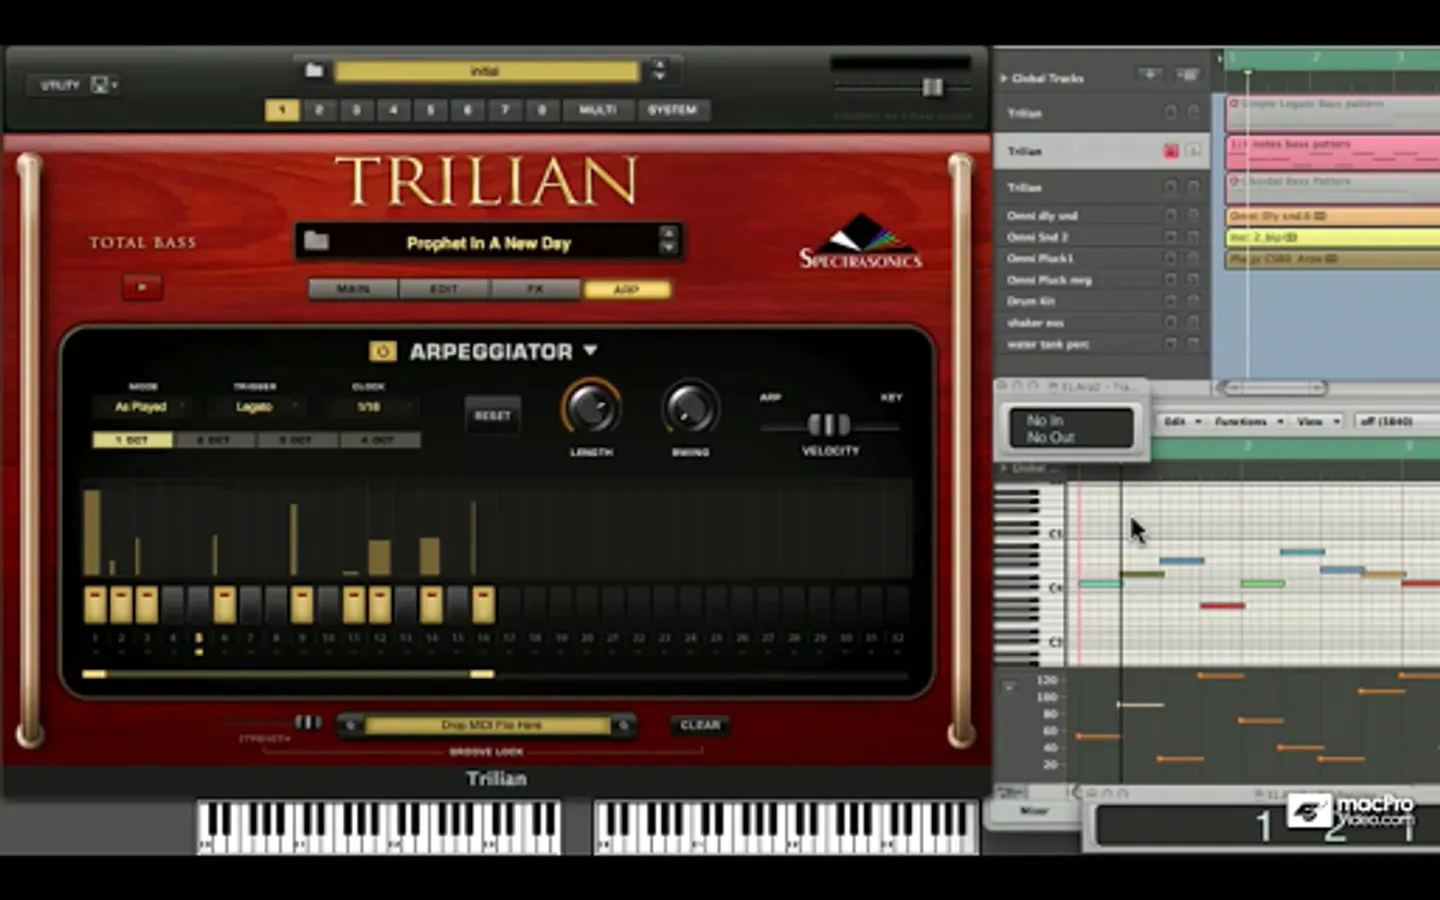Select the yellow region in the arrange area
The width and height of the screenshot is (1440, 900).
(1333, 238)
